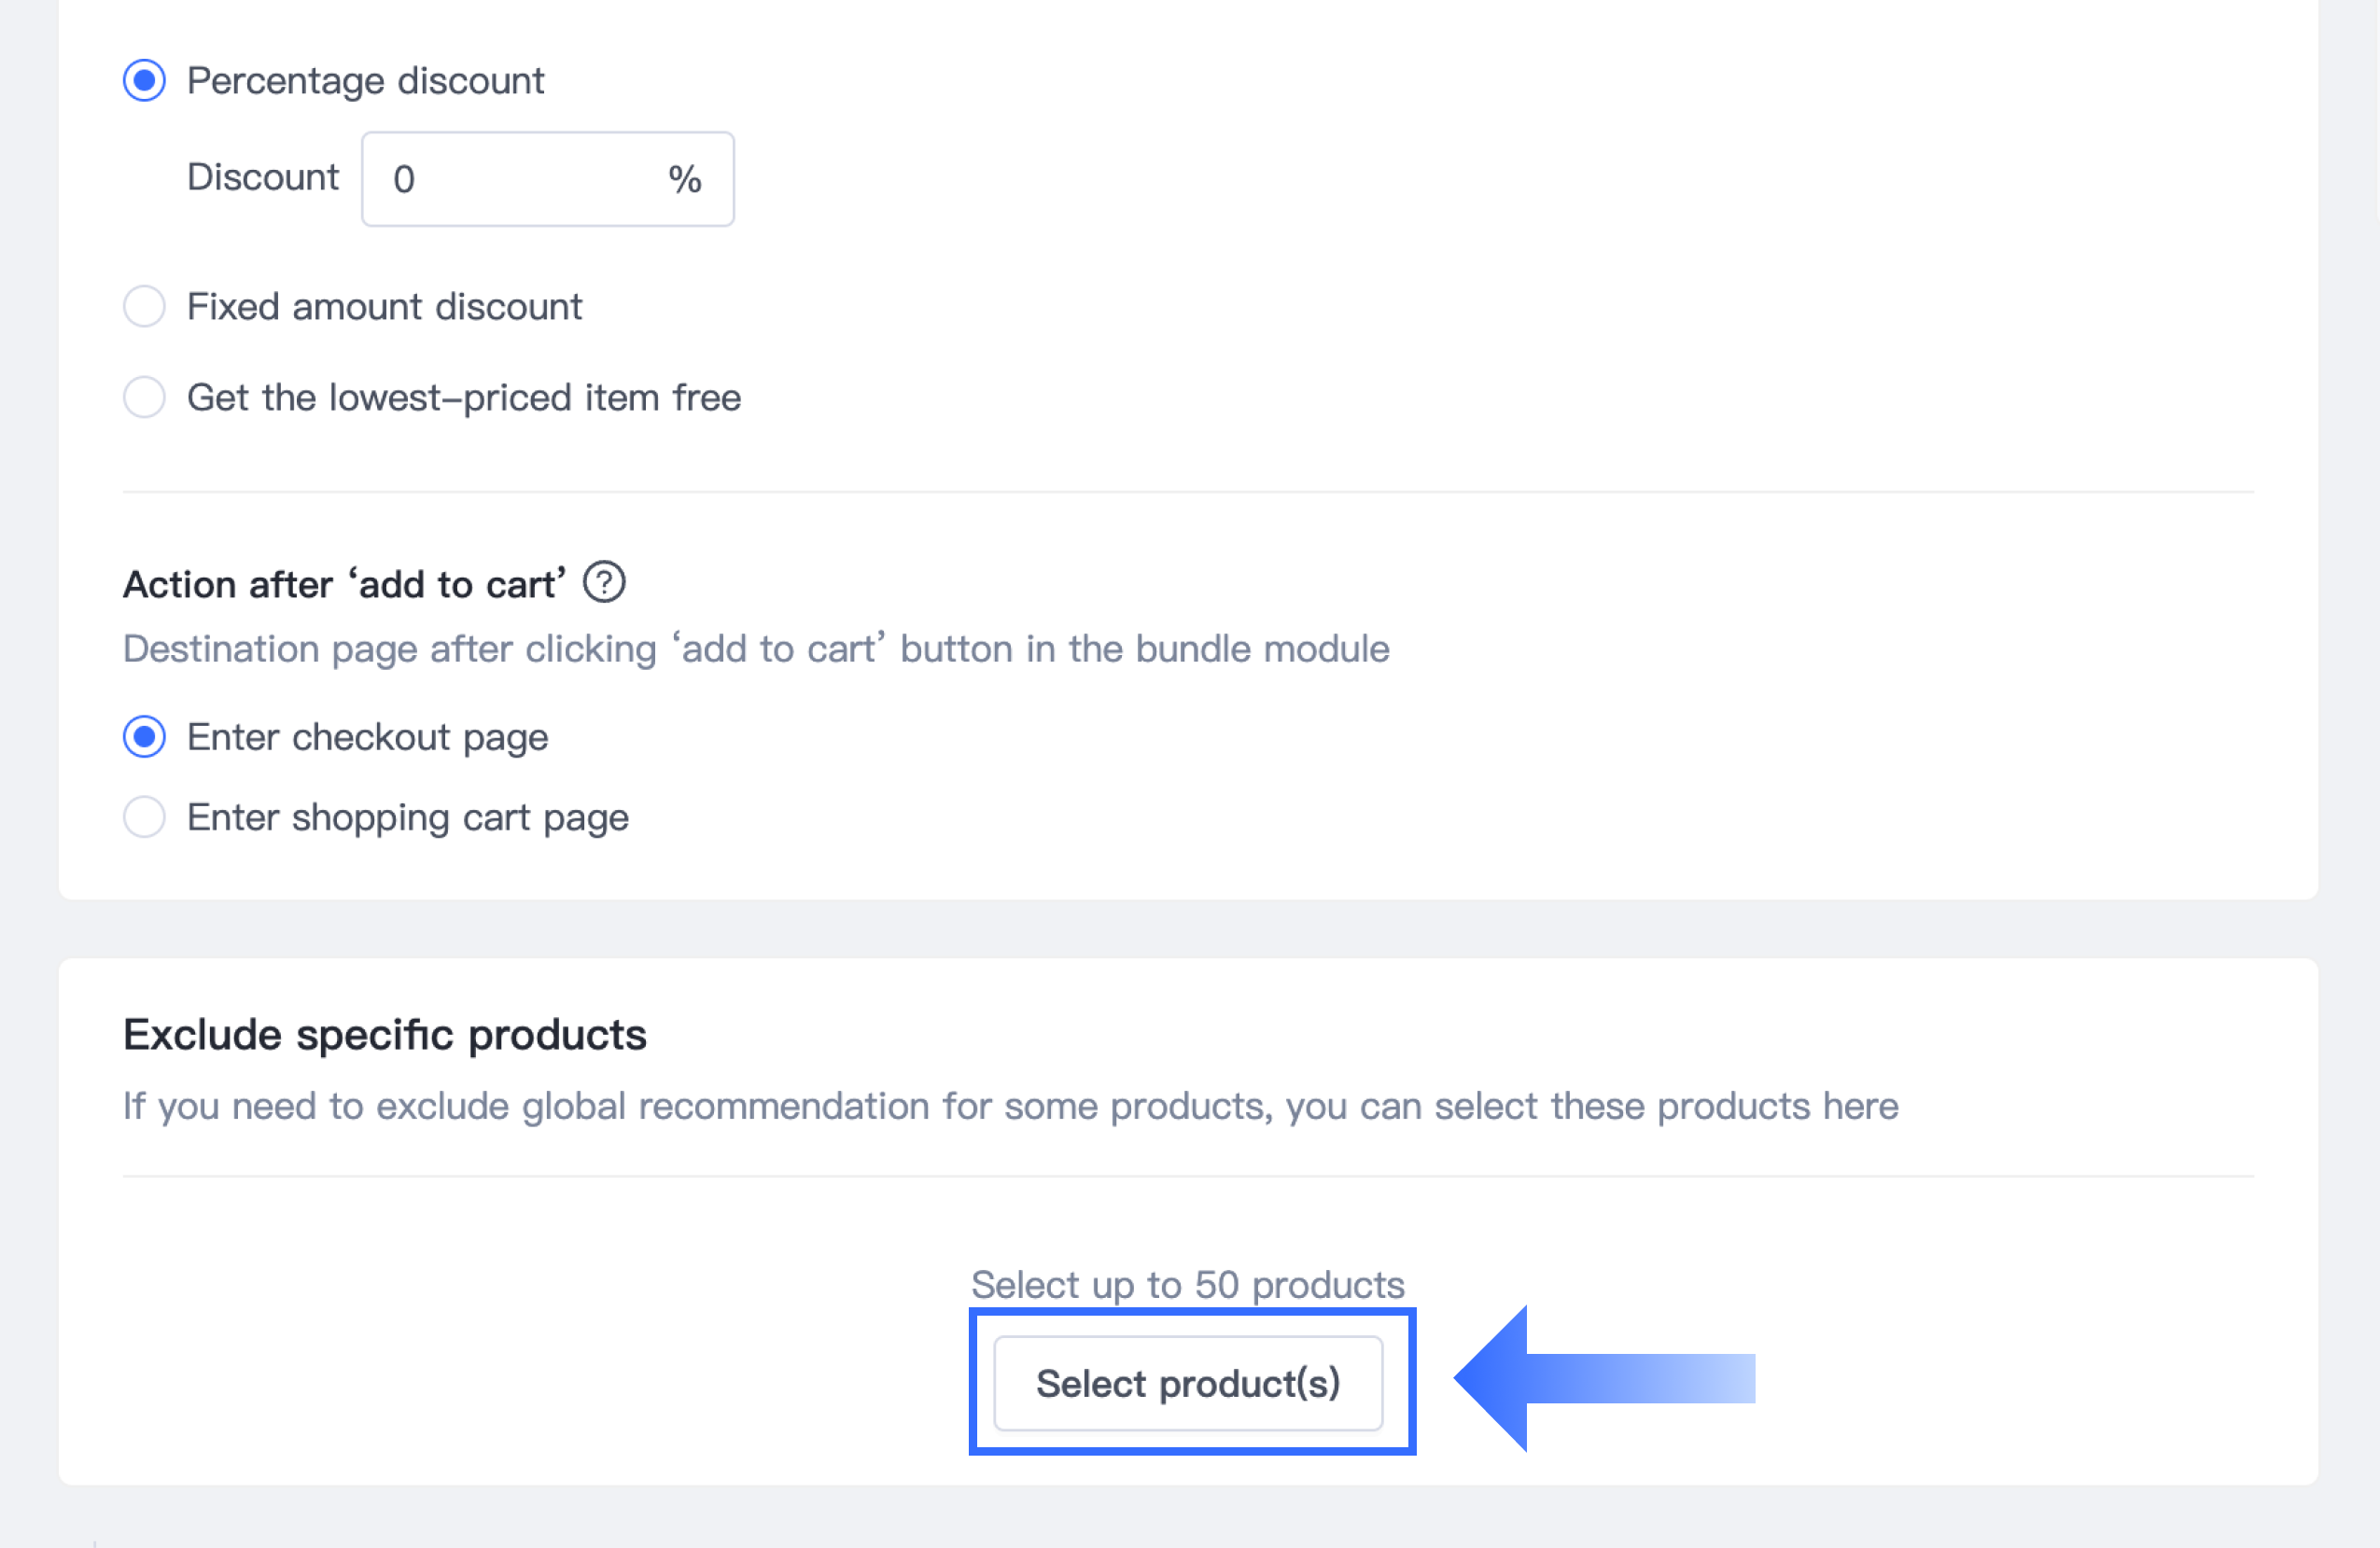2380x1548 pixels.
Task: Choose the Fixed amount discount radio button
Action: click(144, 306)
